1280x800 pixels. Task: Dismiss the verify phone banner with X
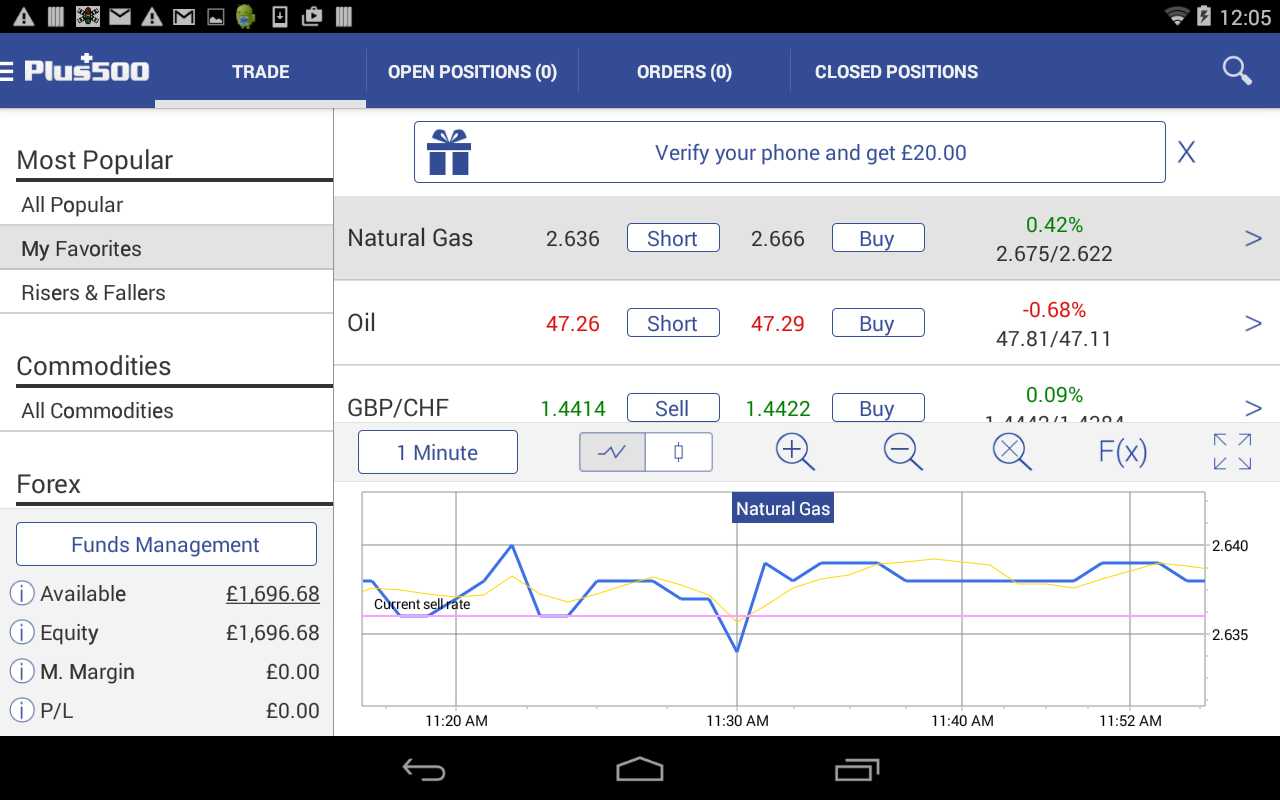point(1186,152)
